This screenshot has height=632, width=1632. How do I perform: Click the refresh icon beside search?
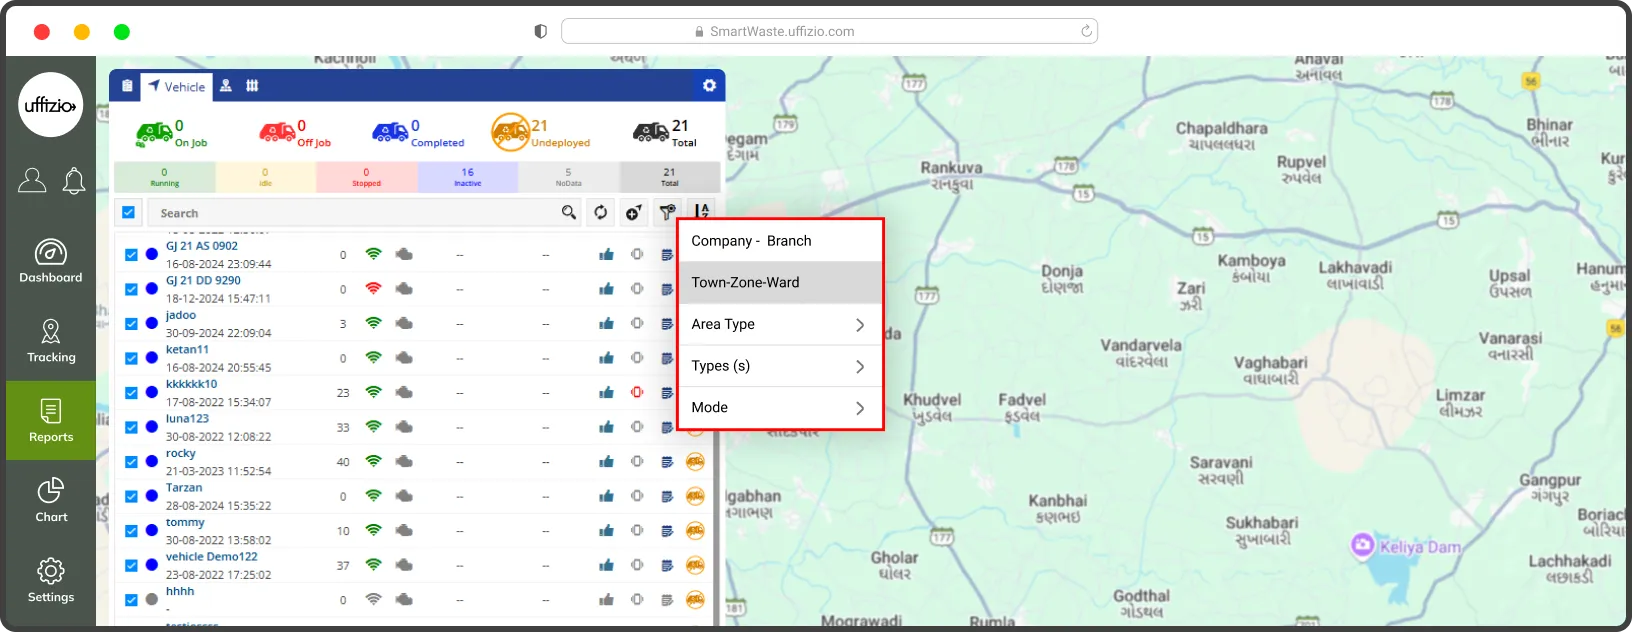[600, 212]
